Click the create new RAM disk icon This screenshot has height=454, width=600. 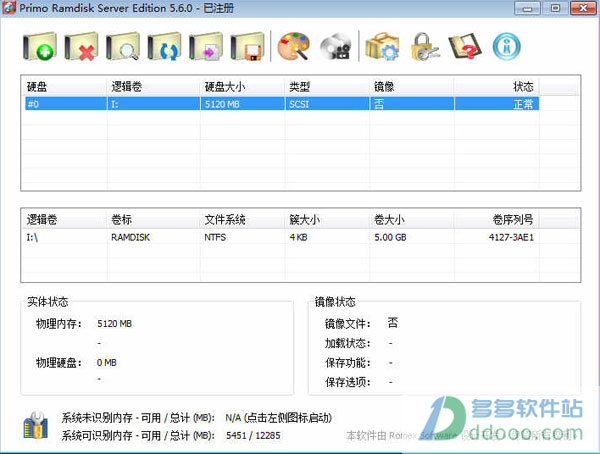click(x=39, y=46)
